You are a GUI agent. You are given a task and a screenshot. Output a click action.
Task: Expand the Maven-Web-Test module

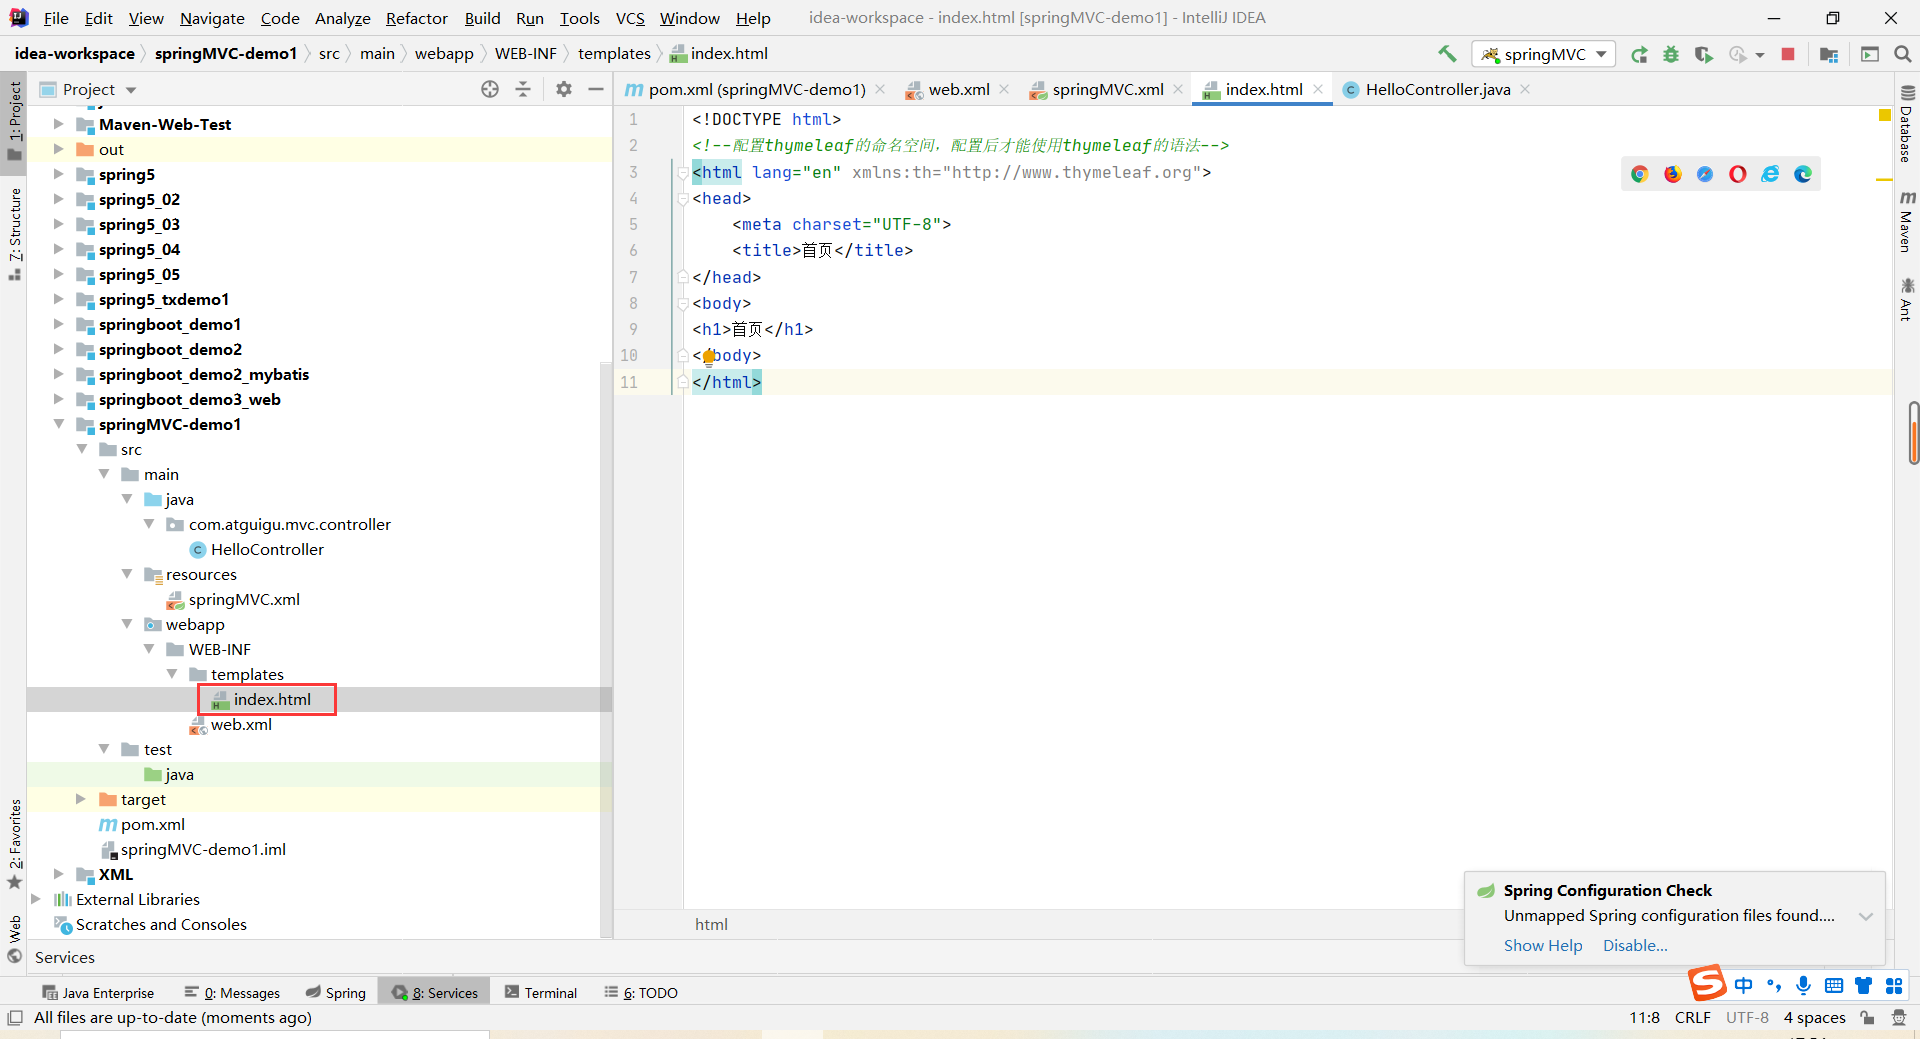[x=58, y=124]
